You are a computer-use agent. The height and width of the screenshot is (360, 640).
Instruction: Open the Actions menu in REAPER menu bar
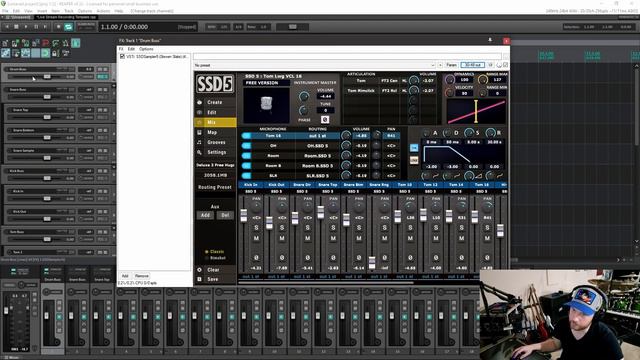103,11
